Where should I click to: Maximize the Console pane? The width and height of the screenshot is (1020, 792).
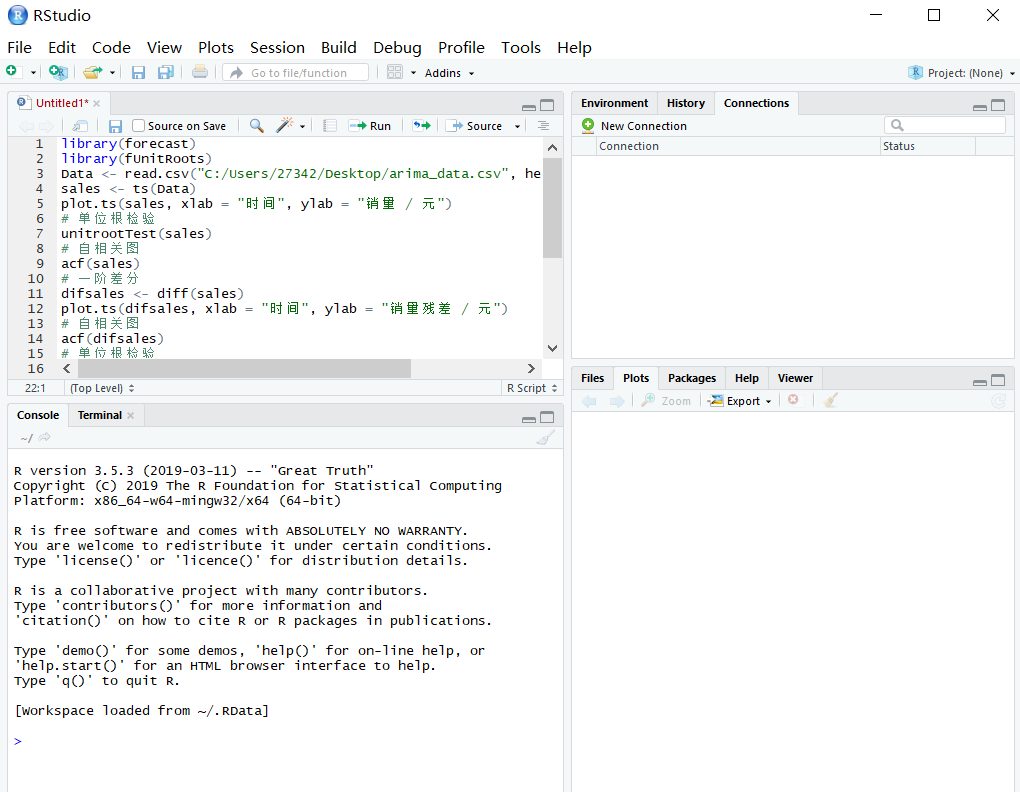pos(547,417)
